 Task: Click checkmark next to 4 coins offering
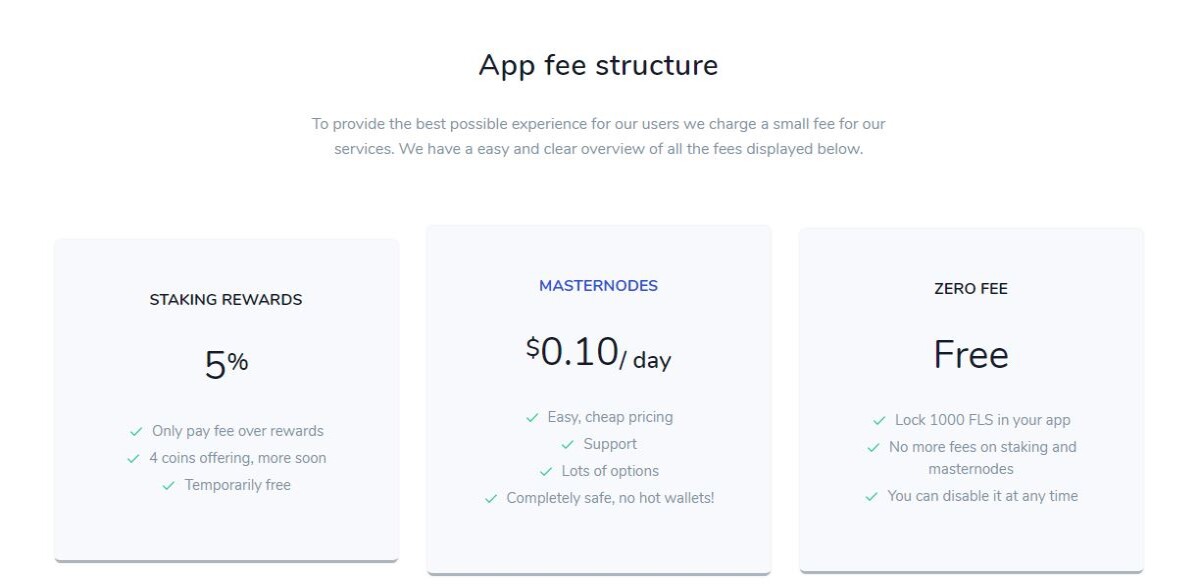pos(133,459)
